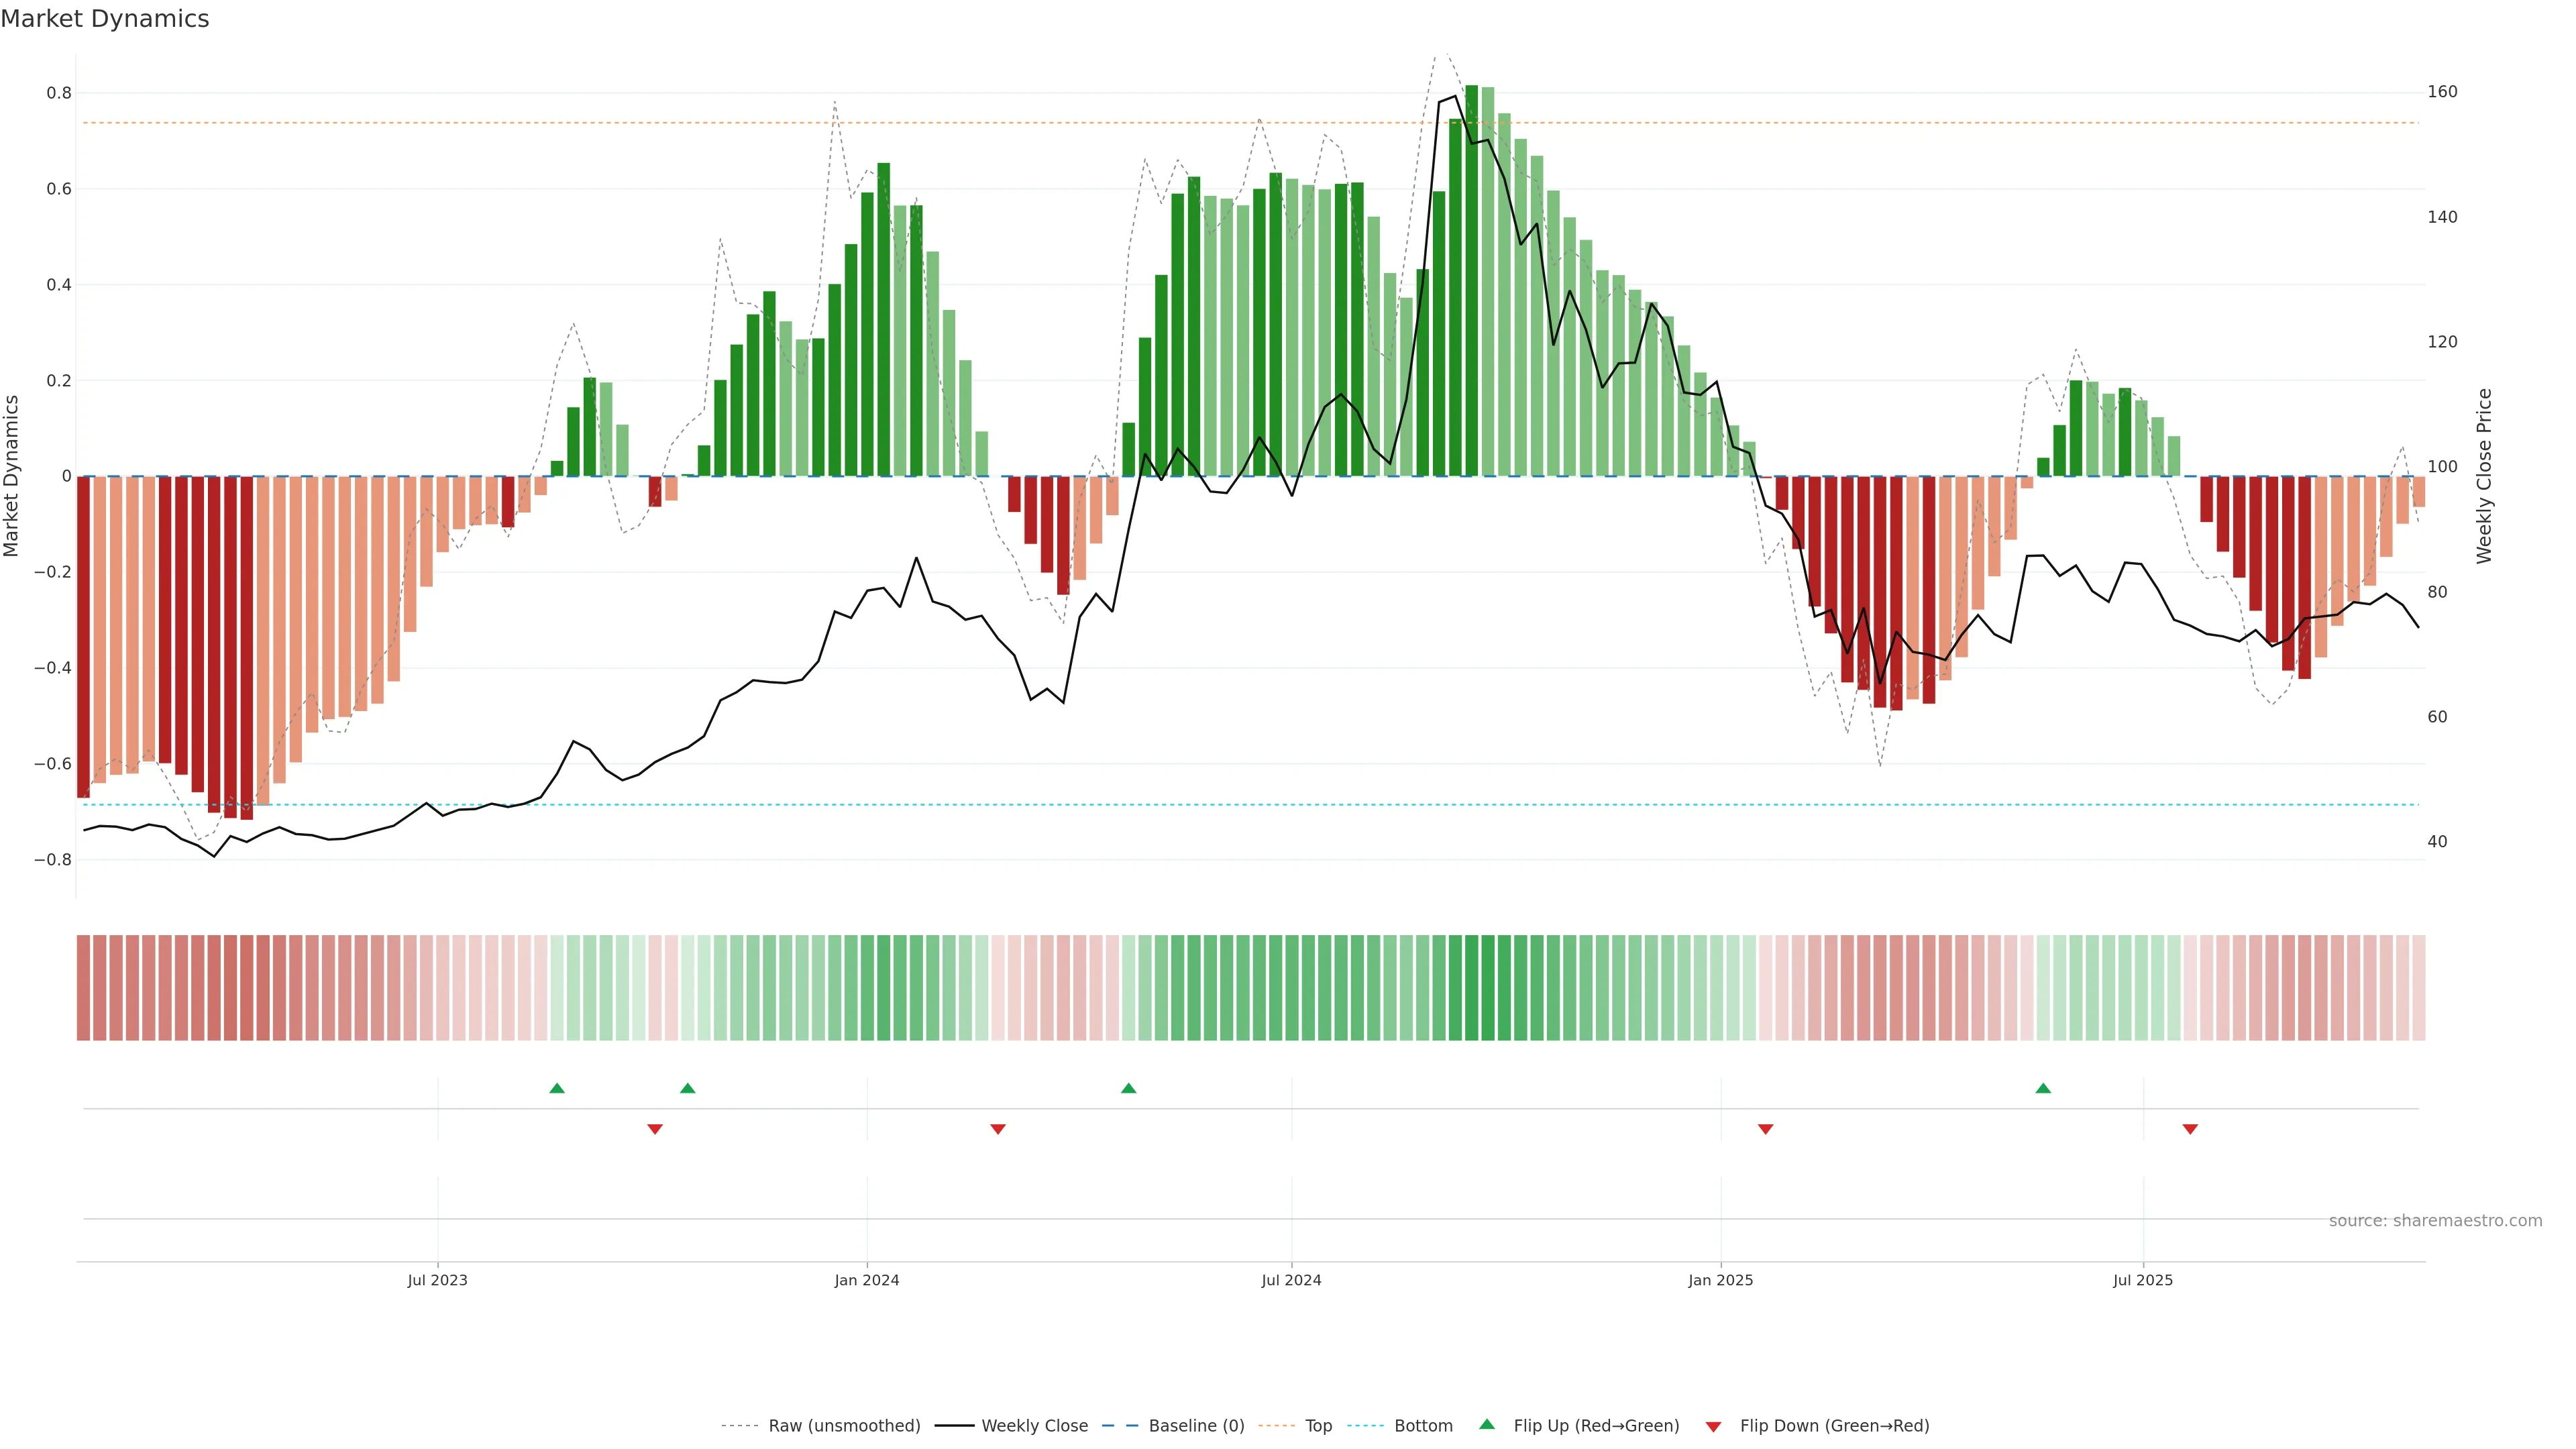Toggle the Baseline (0) legend entry
The image size is (2576, 1449).
pyautogui.click(x=1196, y=1426)
